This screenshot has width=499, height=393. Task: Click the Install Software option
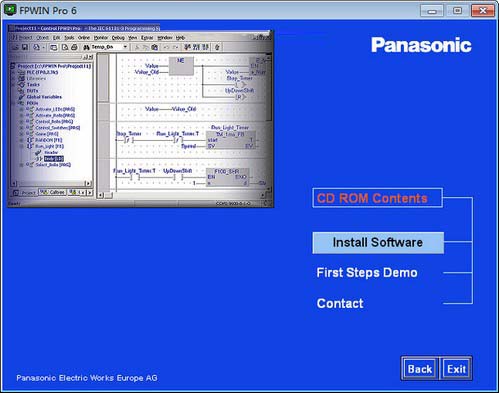point(378,243)
